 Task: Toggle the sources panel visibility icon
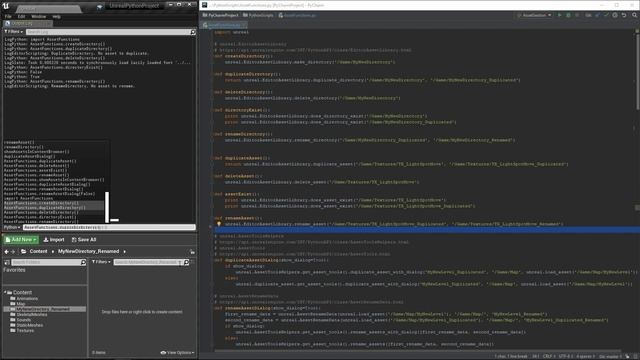7,262
